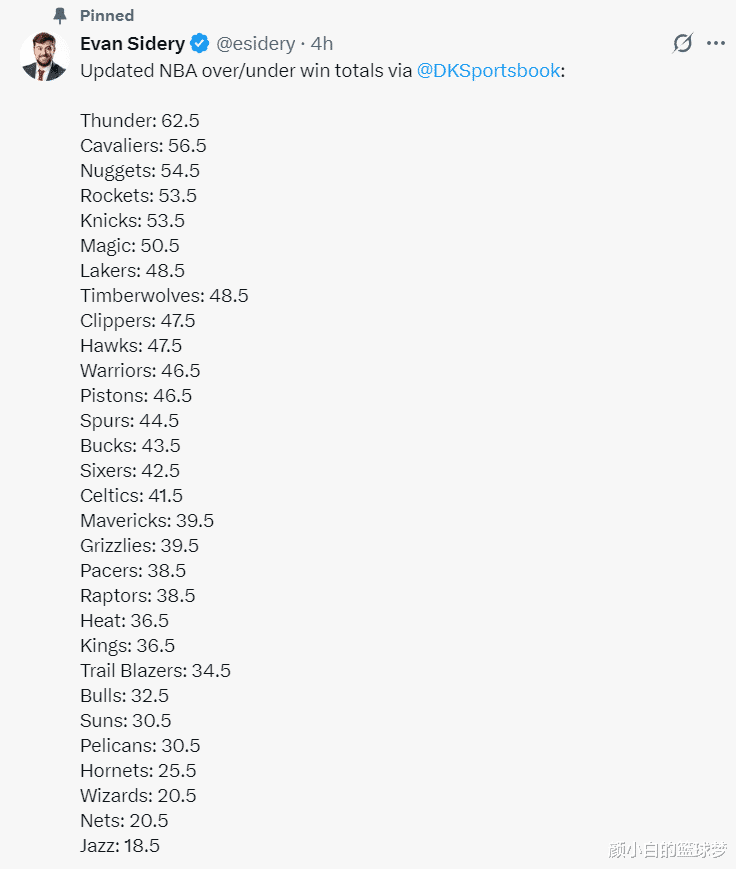Open Grok actions icon on the post

coord(683,43)
